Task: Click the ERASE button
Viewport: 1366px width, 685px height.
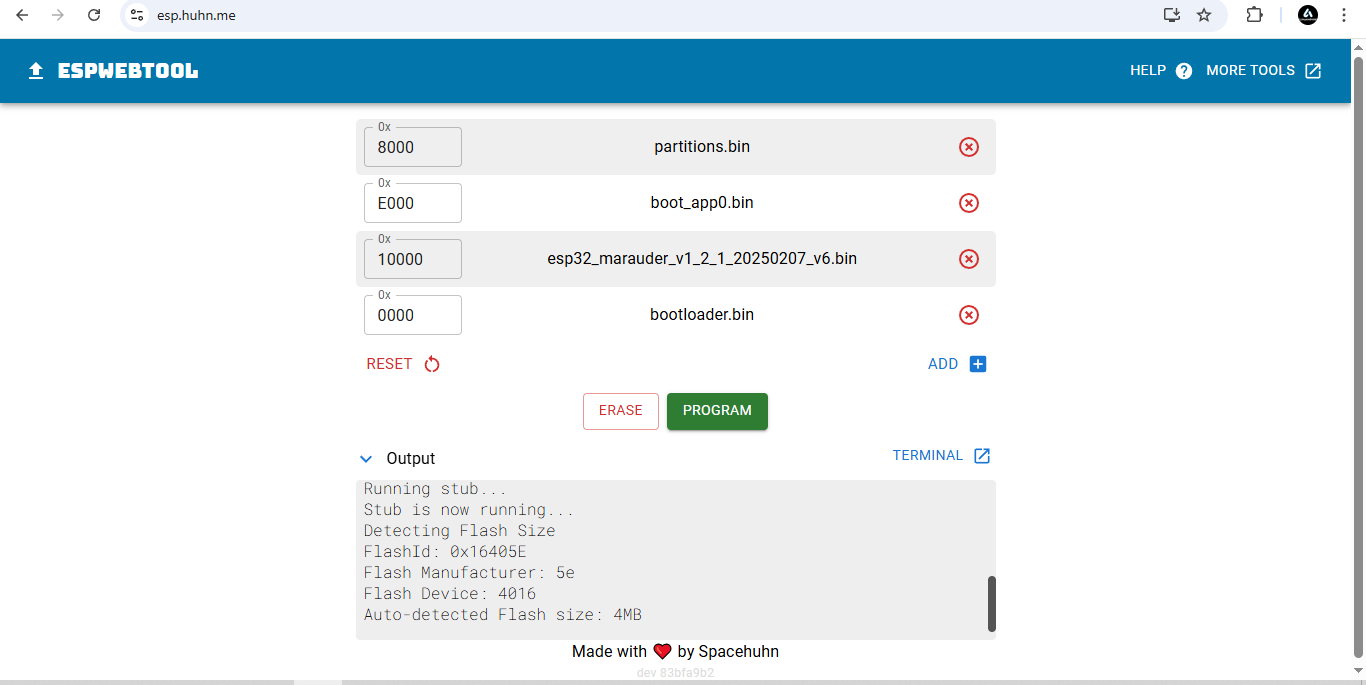Action: 621,411
